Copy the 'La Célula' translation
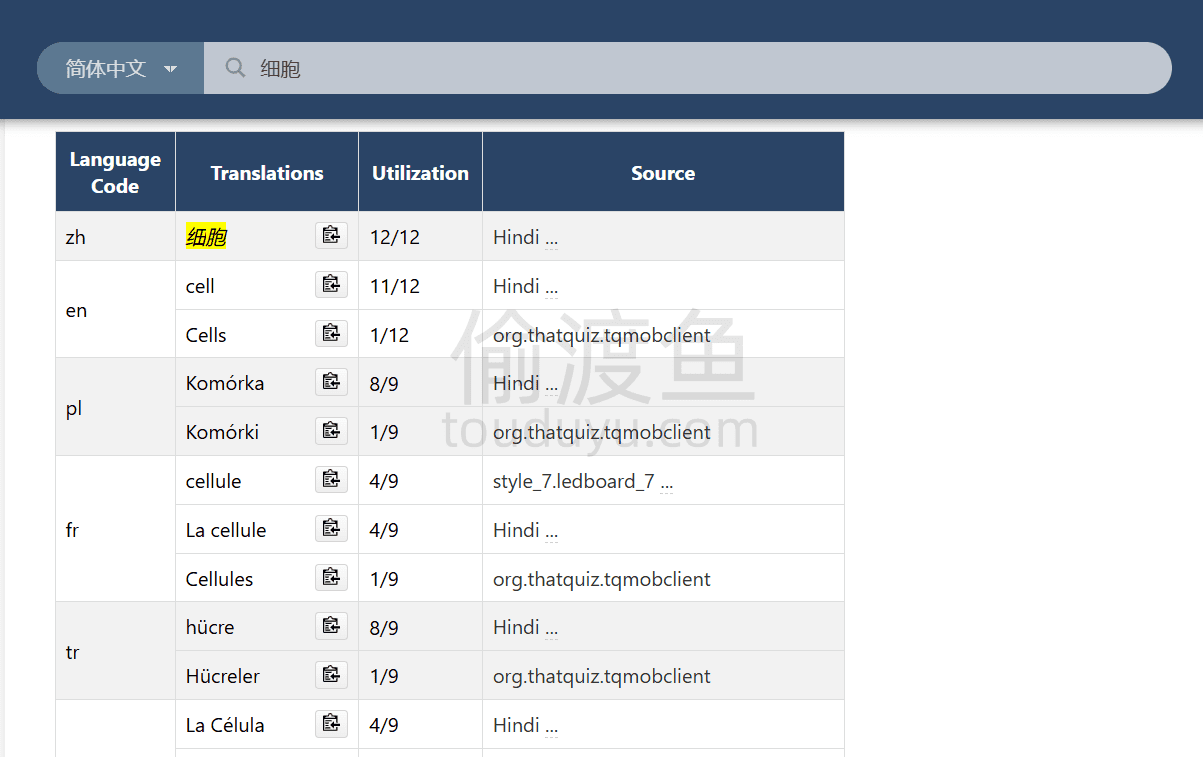The height and width of the screenshot is (757, 1203). tap(331, 724)
